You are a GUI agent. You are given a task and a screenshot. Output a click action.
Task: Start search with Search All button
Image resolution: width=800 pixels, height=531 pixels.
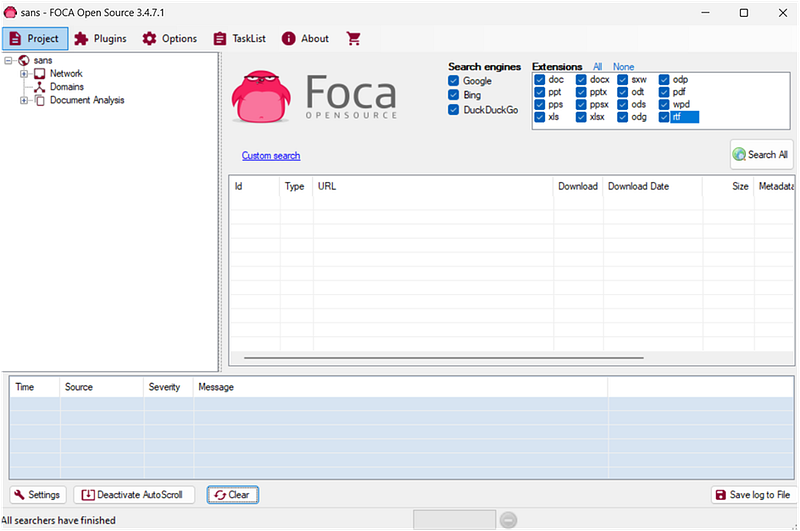coord(761,154)
